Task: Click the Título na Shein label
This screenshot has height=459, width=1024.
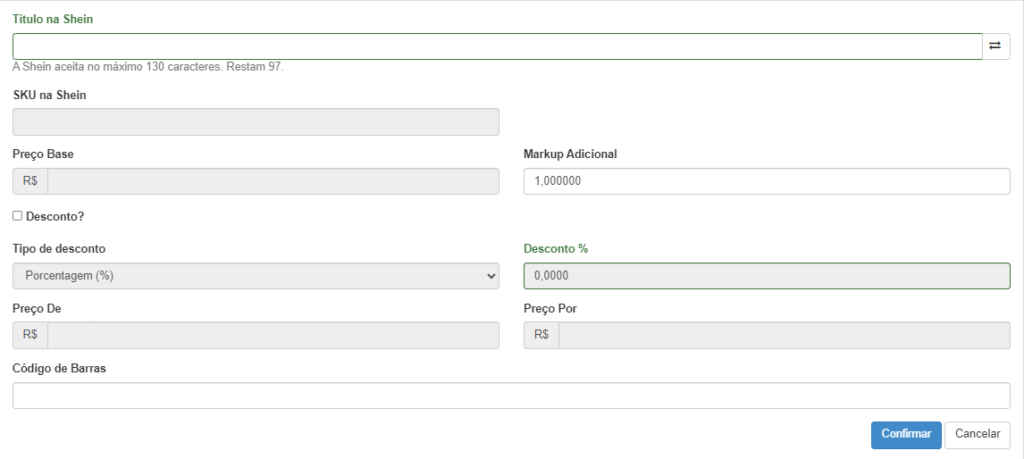Action: click(x=53, y=19)
